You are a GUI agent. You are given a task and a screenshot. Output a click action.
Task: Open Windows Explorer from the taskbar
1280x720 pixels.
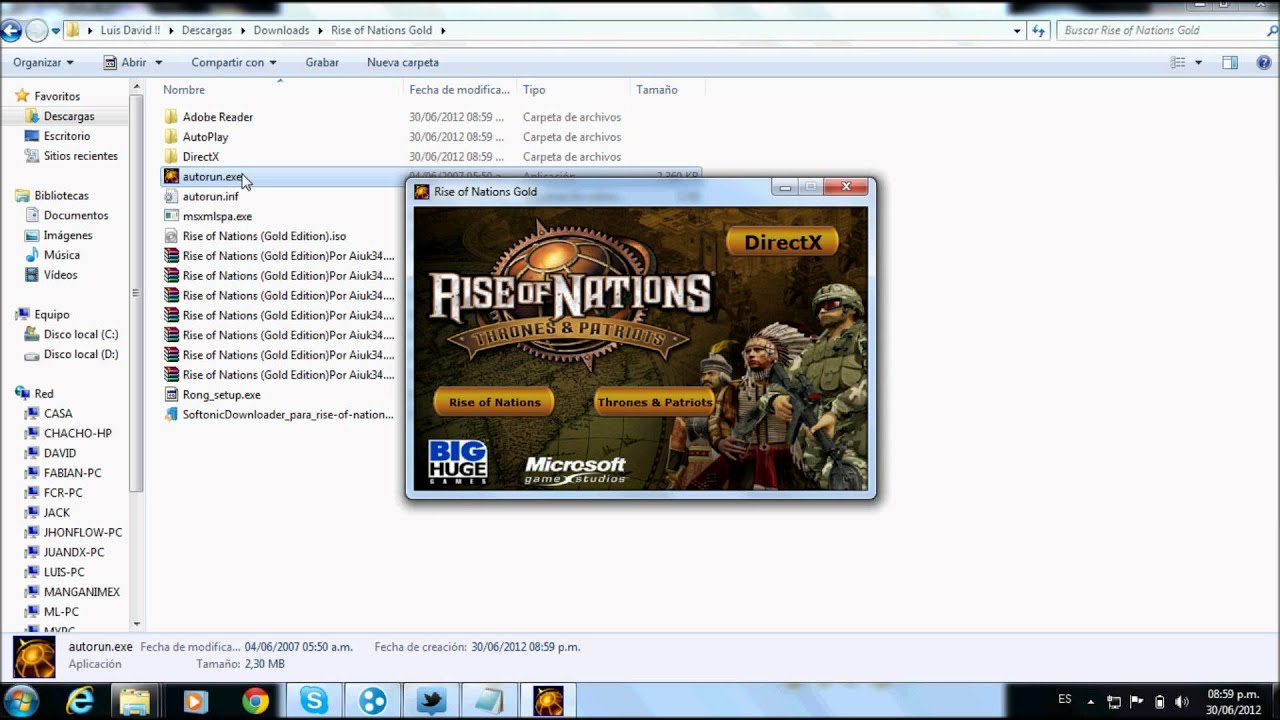click(x=135, y=701)
